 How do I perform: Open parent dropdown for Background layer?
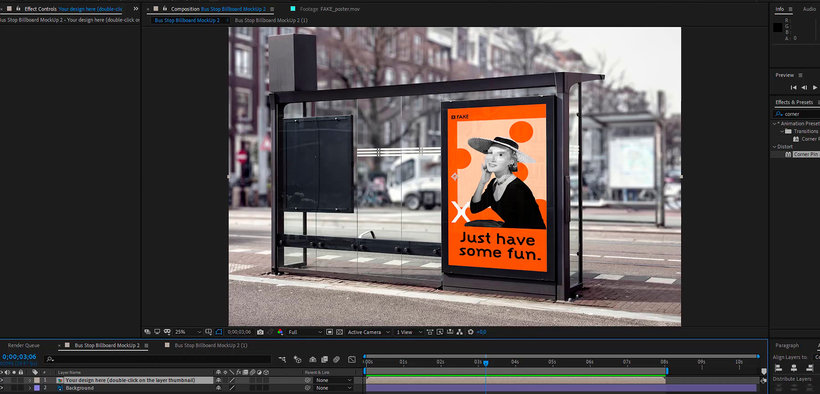coord(334,388)
